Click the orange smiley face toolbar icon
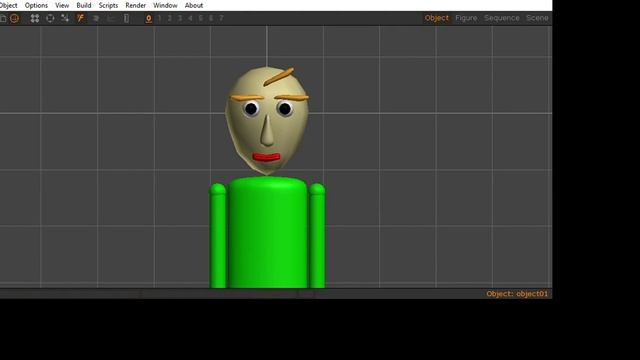Viewport: 640px width, 360px height. point(14,18)
